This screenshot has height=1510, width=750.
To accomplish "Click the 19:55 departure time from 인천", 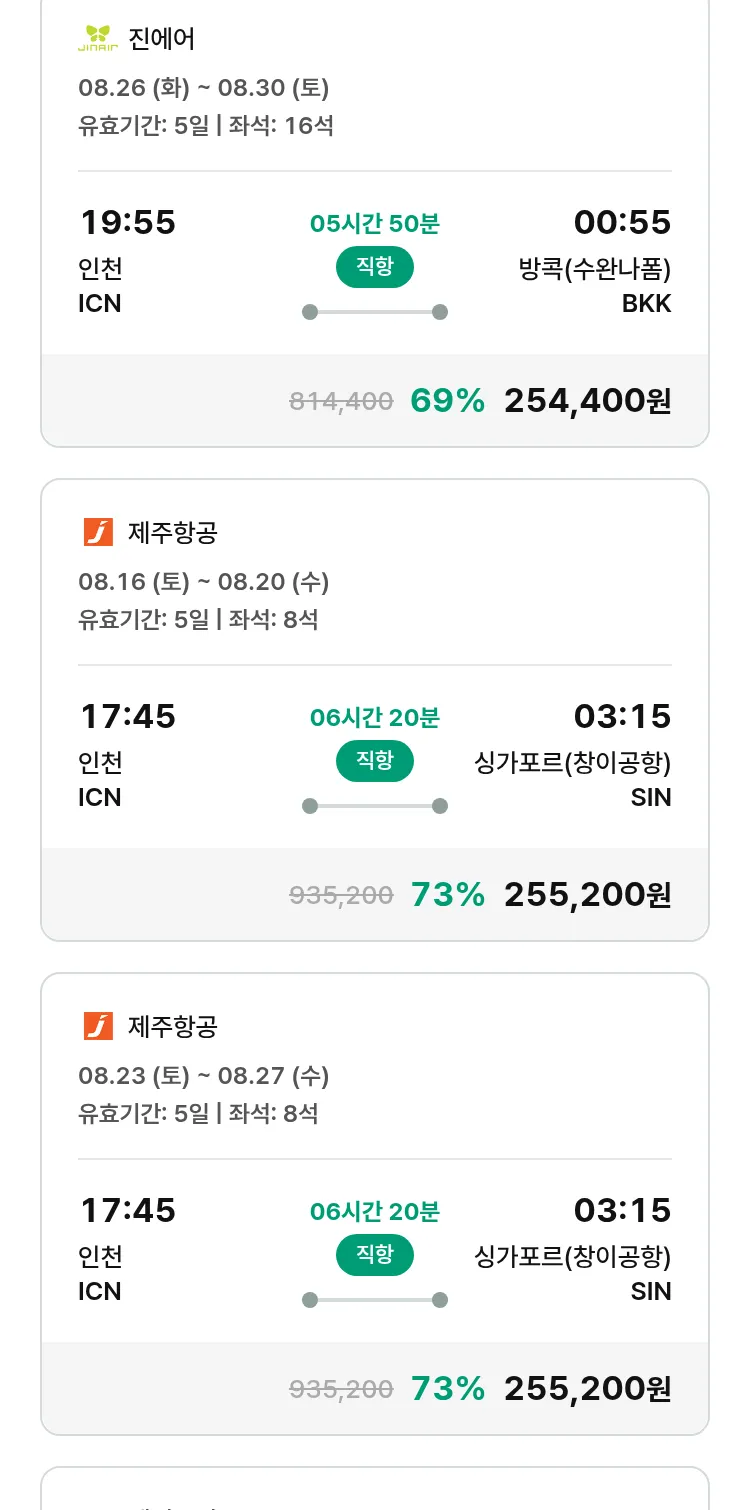I will (127, 222).
